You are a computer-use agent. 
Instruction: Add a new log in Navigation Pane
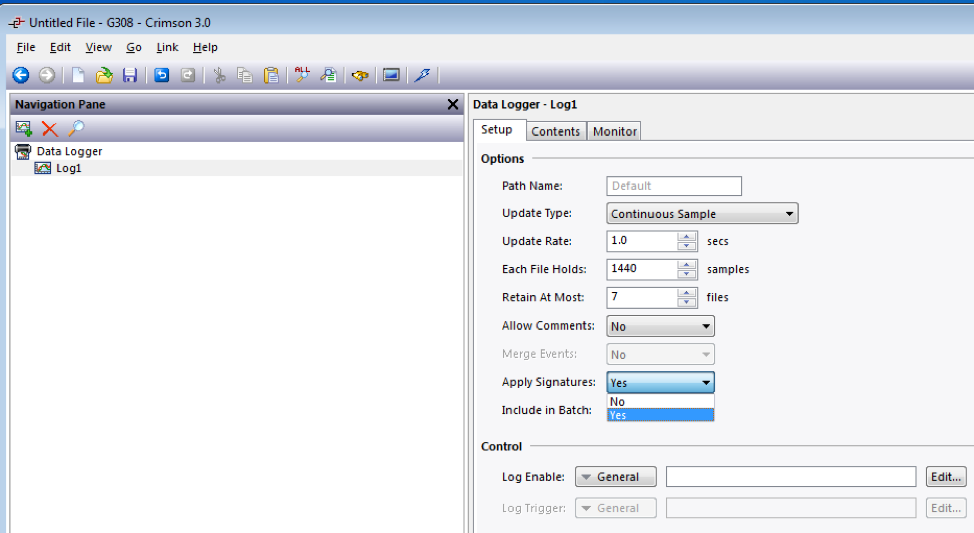[24, 129]
